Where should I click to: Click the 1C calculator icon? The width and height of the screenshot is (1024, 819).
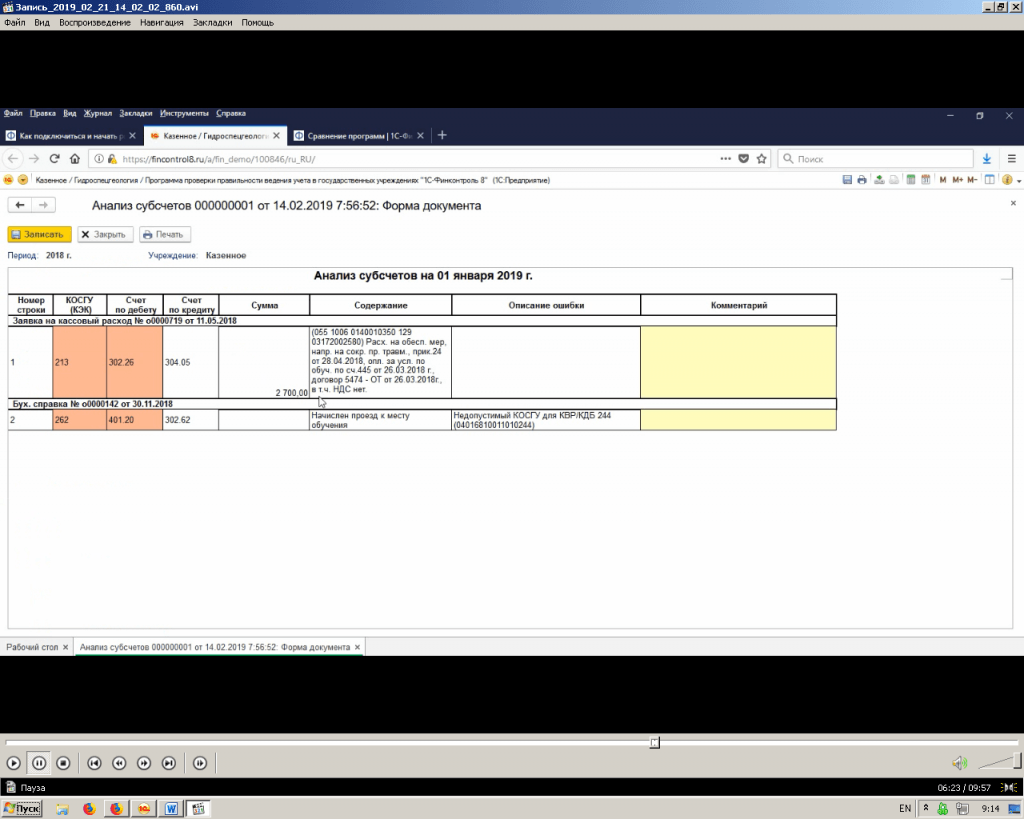click(910, 181)
